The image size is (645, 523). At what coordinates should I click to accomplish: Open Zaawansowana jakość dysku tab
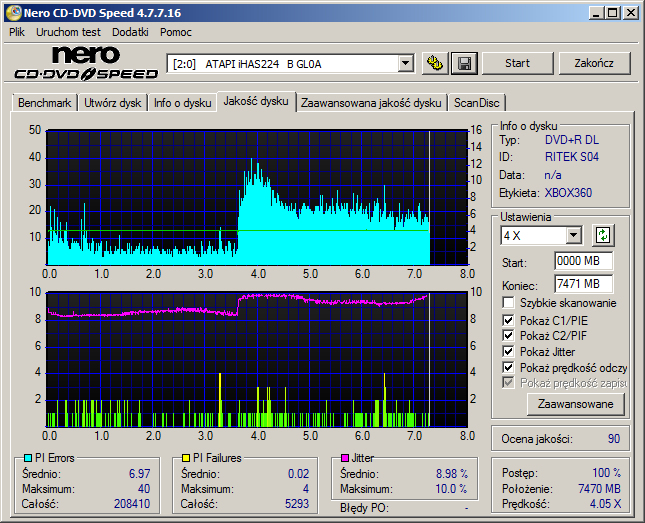tap(371, 103)
